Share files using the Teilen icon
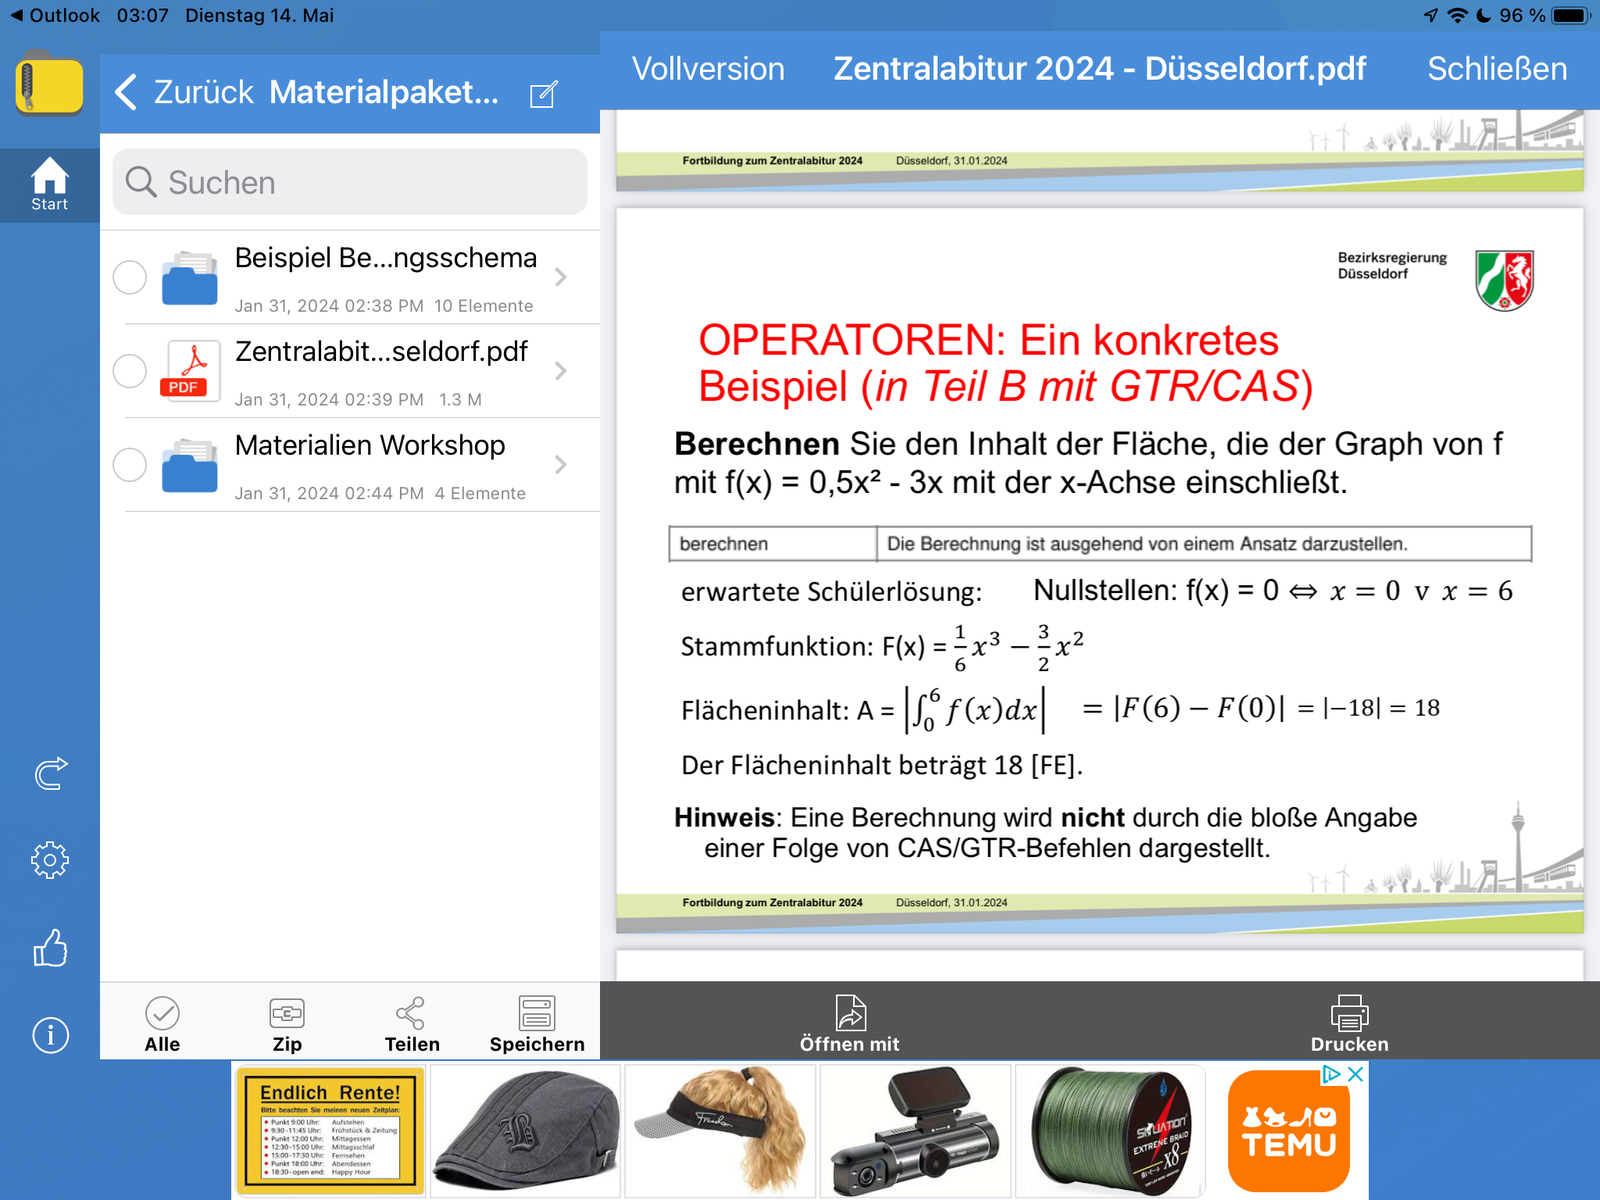The width and height of the screenshot is (1600, 1200). coord(411,1024)
